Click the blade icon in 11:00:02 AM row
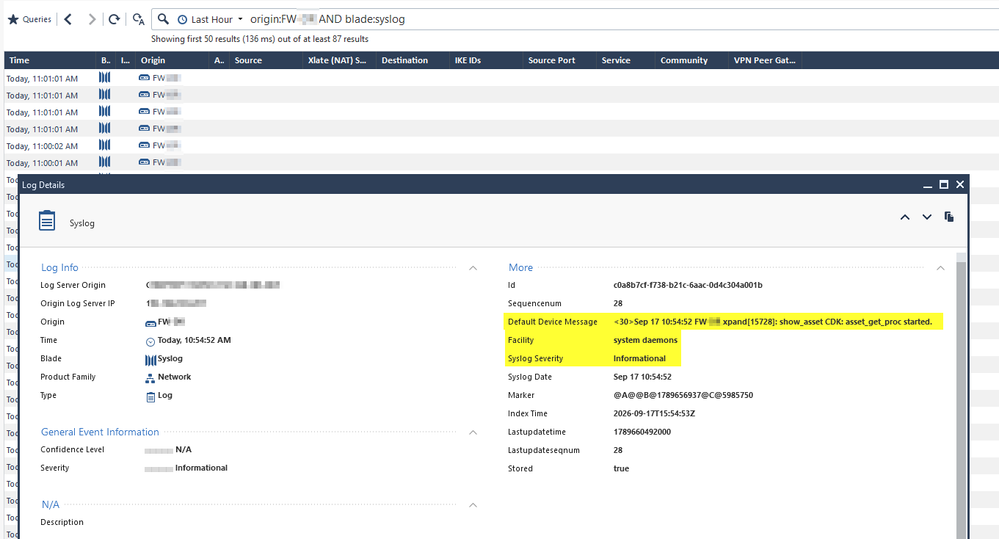999x539 pixels. 104,145
